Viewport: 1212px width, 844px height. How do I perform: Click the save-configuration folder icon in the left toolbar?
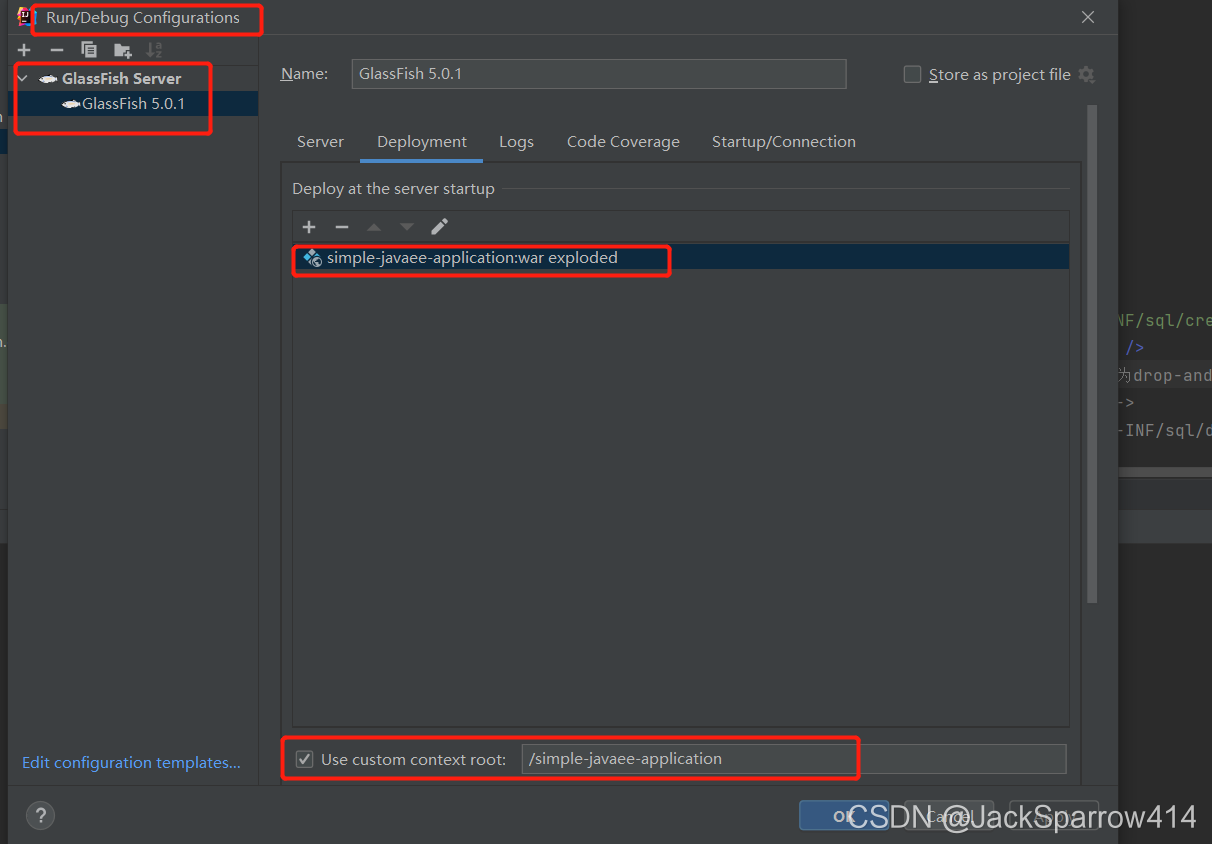[122, 50]
